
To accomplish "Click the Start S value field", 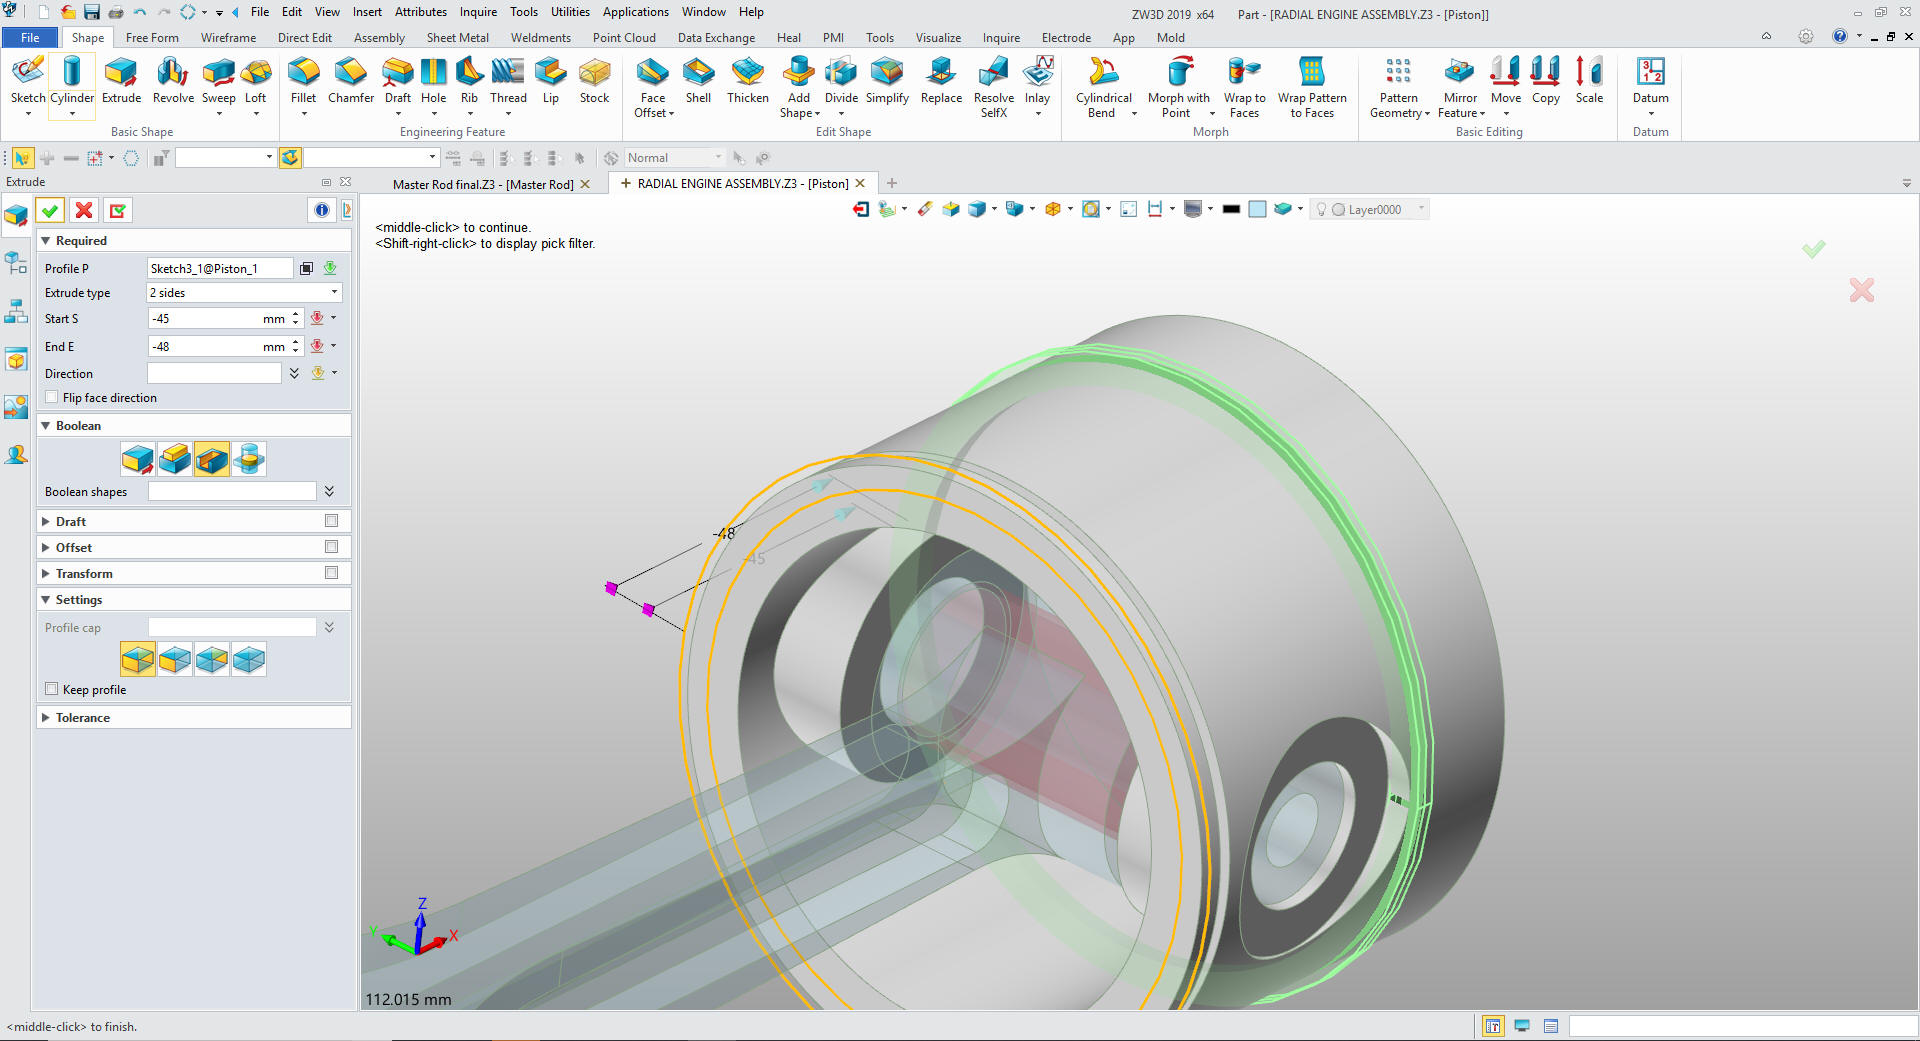I will click(204, 319).
